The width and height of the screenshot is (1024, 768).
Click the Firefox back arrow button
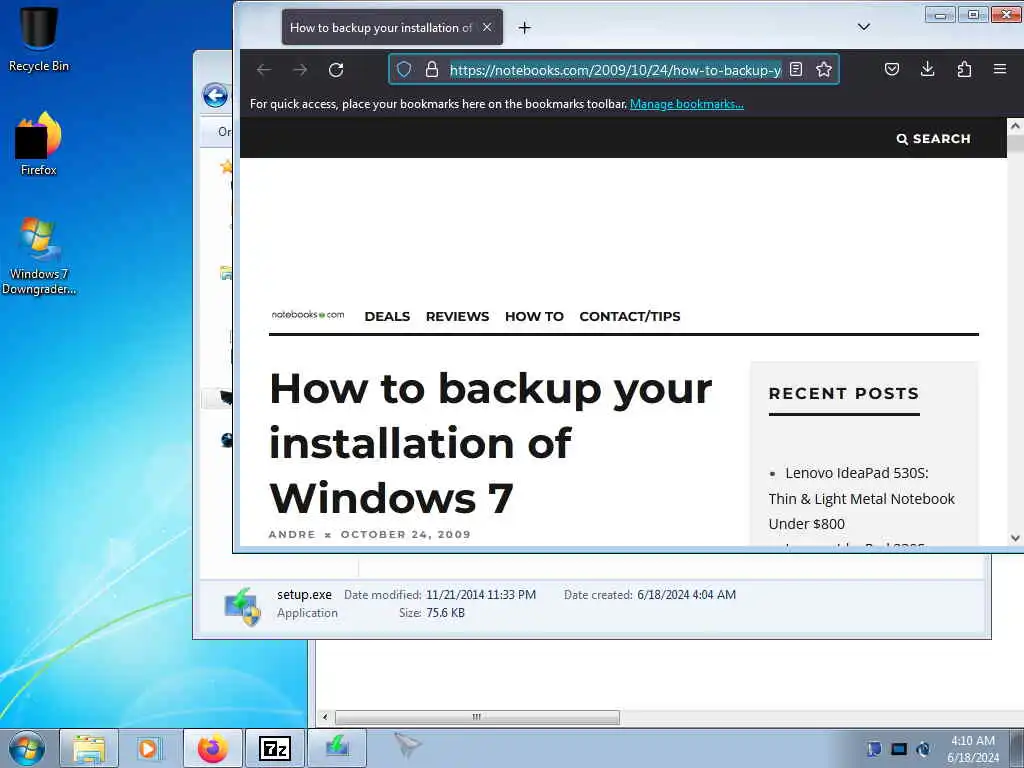pos(264,70)
